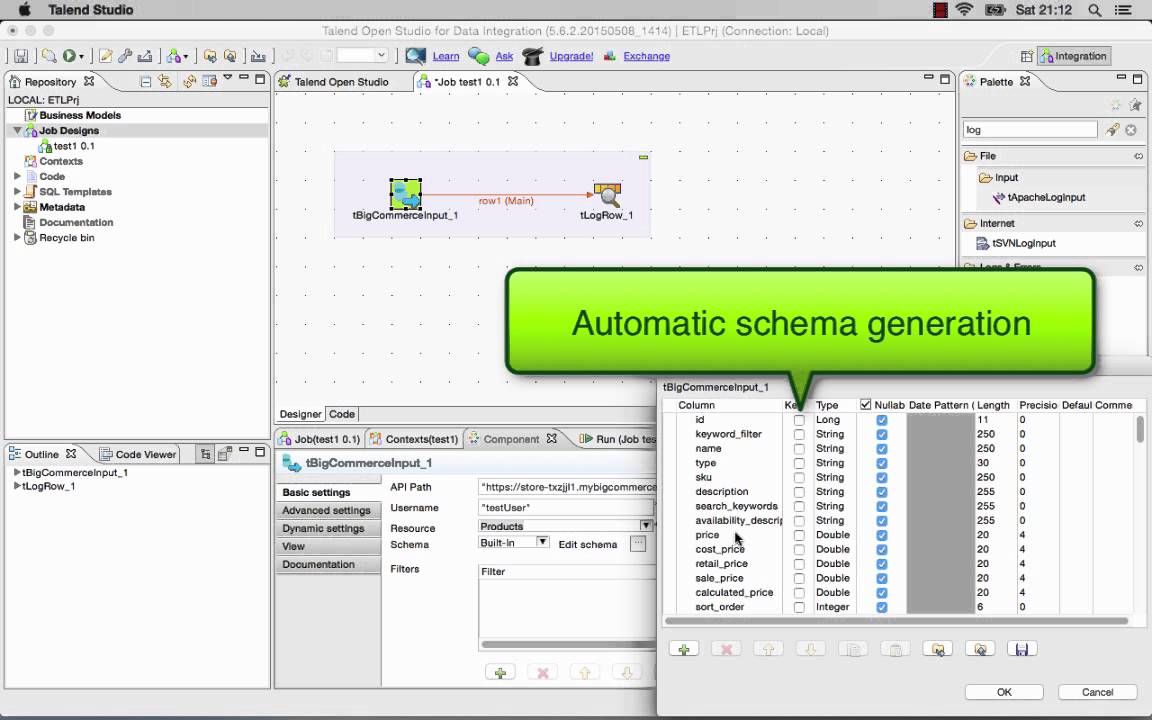1152x720 pixels.
Task: Add a filter row with green plus
Action: click(x=500, y=672)
